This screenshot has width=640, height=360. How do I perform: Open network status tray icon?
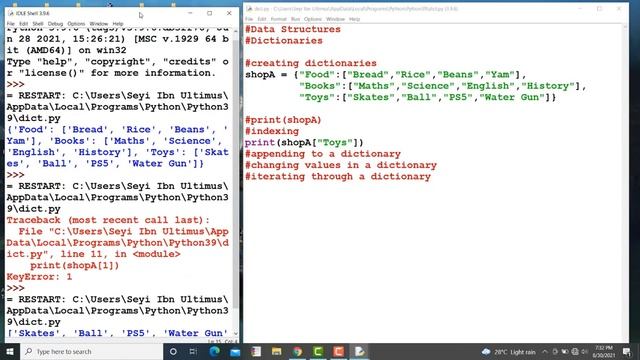[575, 351]
